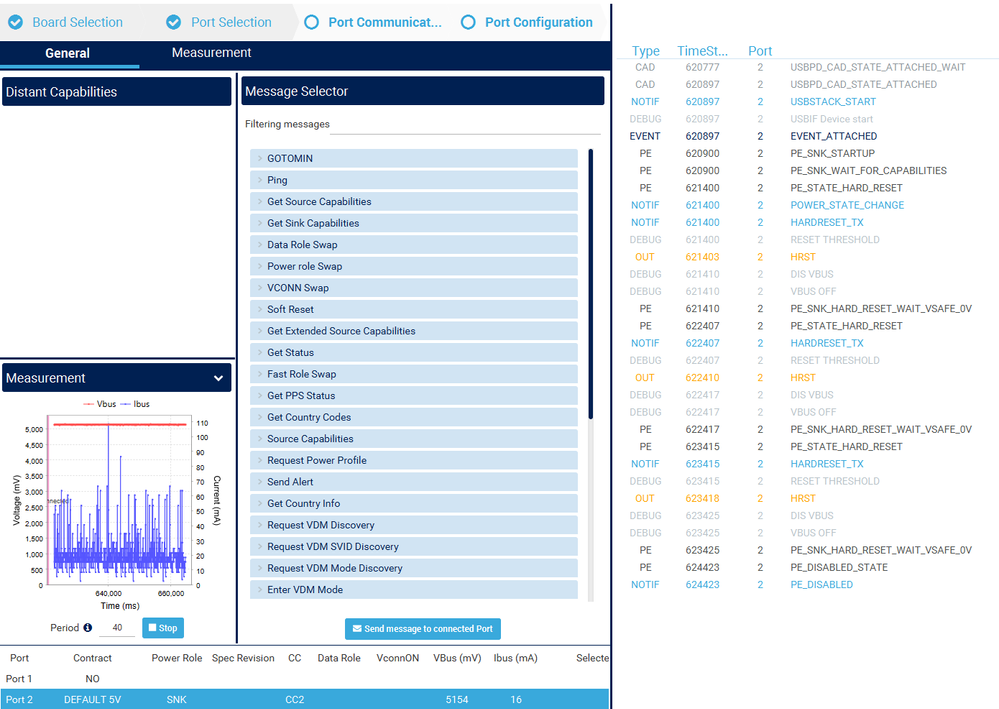Click the Ibus legend marker
The image size is (999, 709).
coord(125,404)
